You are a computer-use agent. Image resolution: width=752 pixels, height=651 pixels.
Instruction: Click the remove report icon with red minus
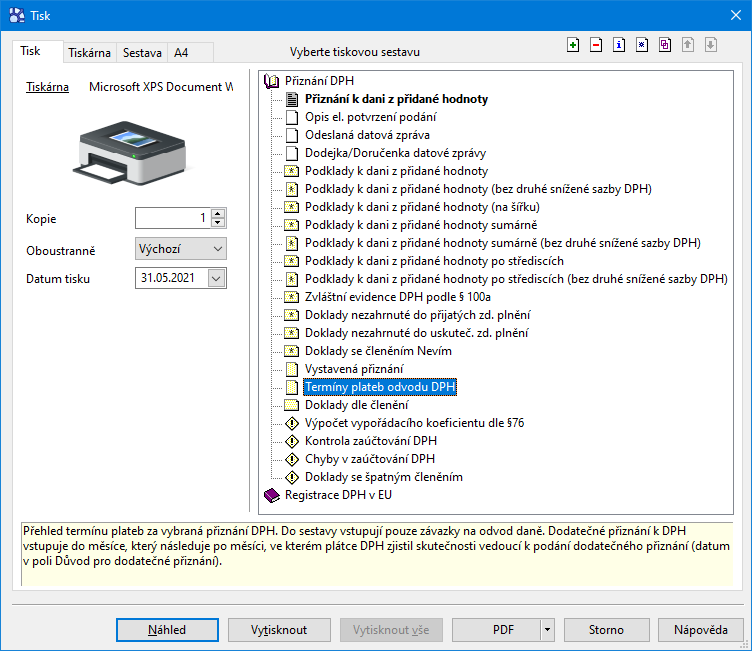pos(596,45)
